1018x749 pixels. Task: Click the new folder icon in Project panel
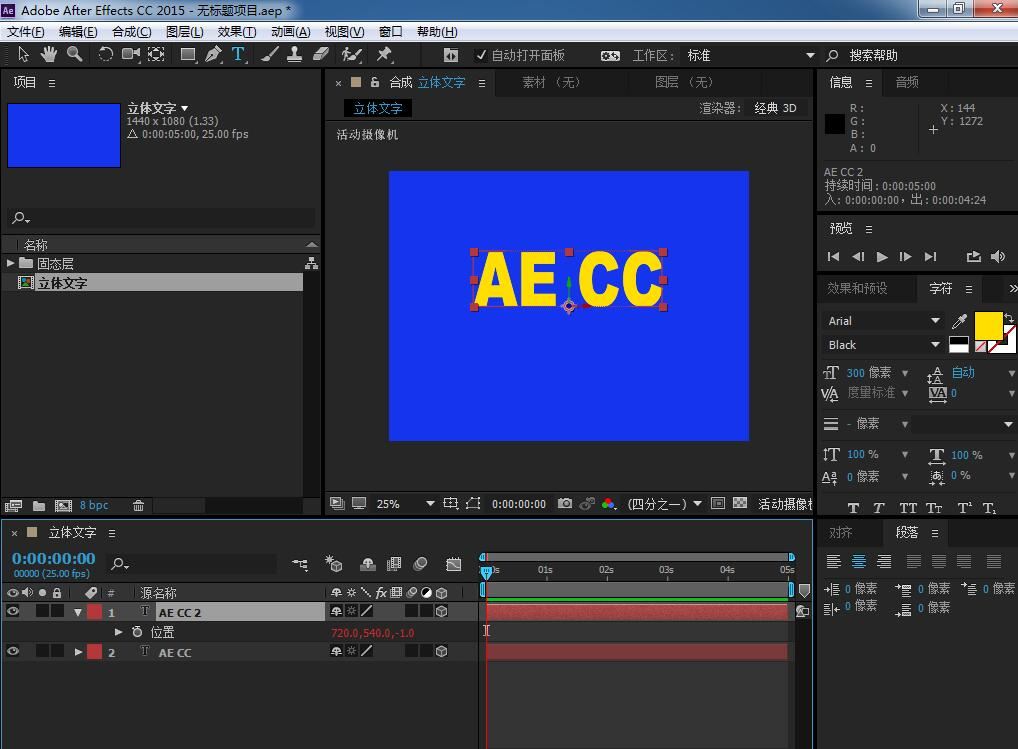(39, 506)
